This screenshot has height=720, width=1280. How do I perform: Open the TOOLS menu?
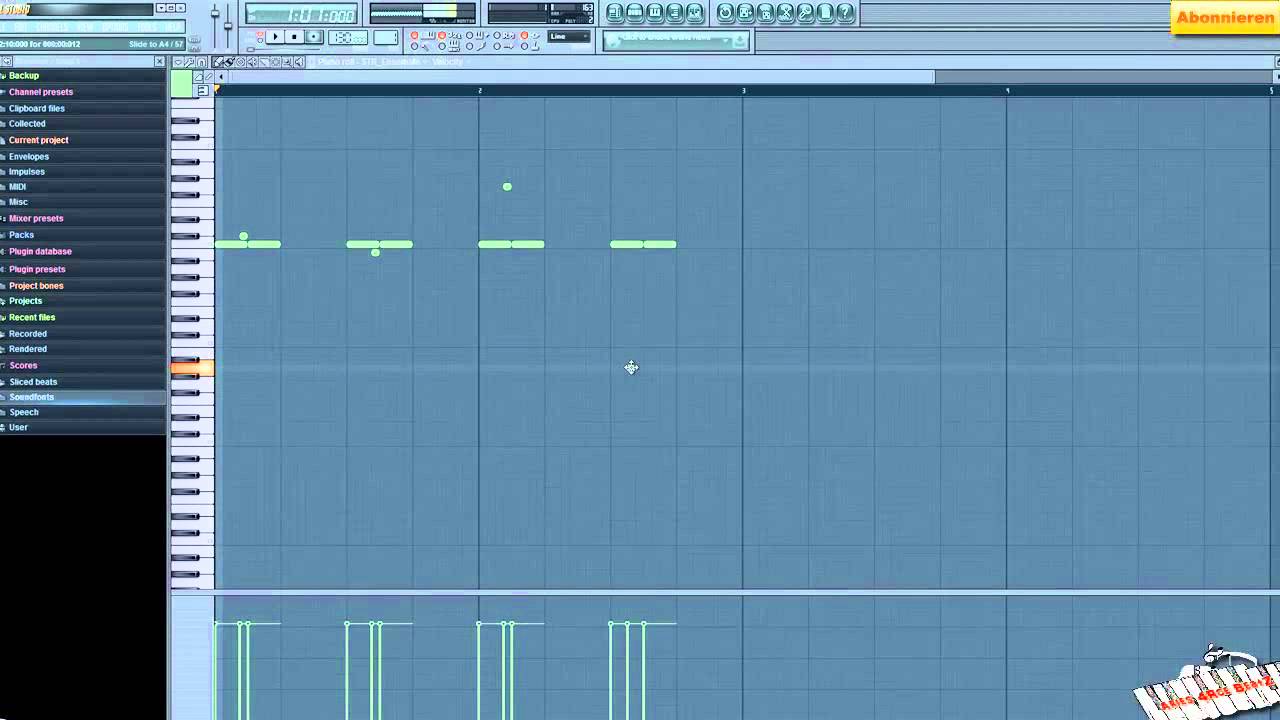147,27
